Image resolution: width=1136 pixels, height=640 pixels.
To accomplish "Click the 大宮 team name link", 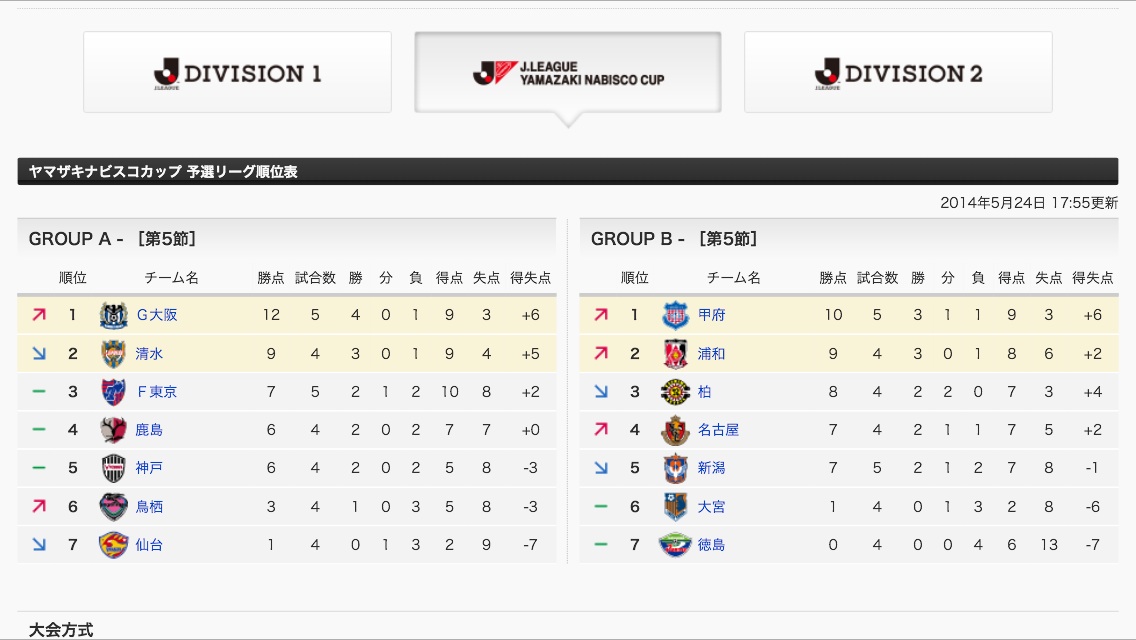I will (711, 507).
